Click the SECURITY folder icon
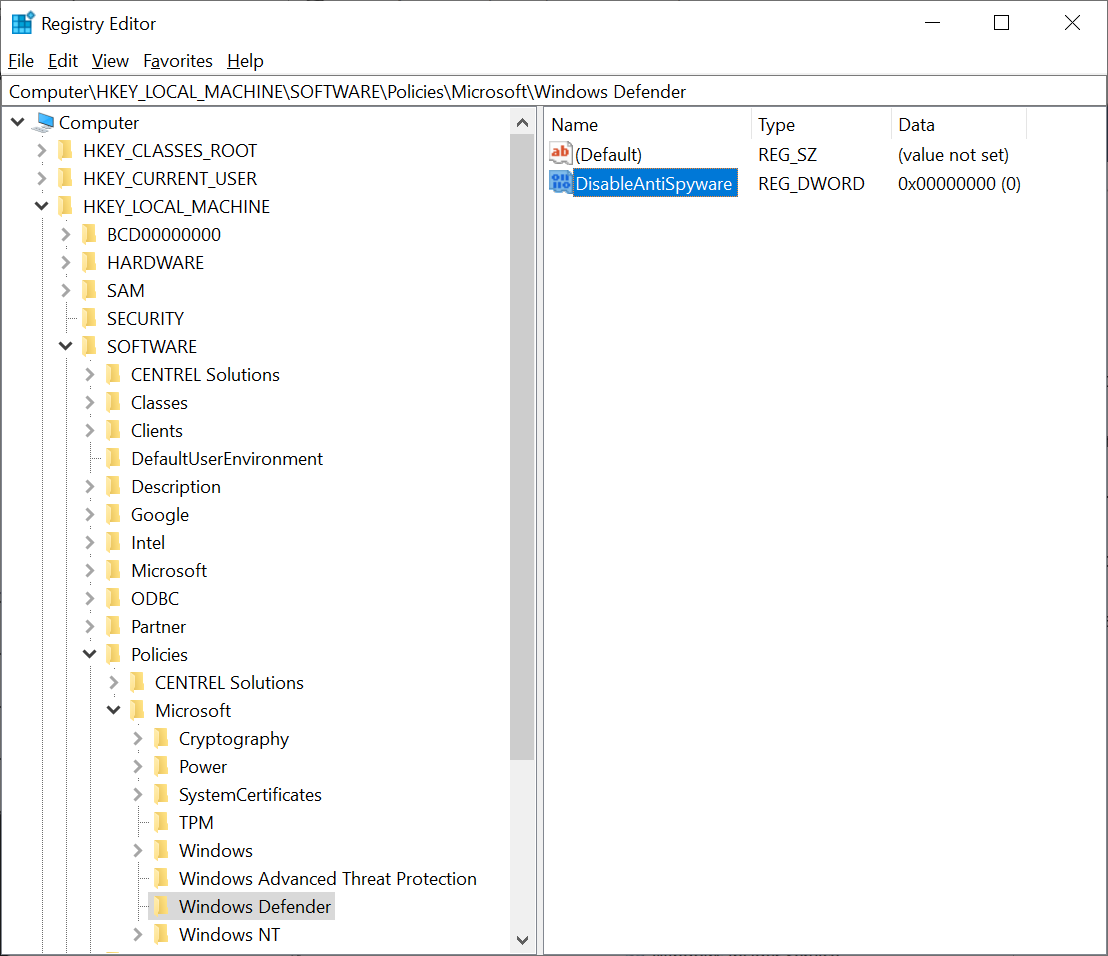The height and width of the screenshot is (956, 1108). click(90, 318)
